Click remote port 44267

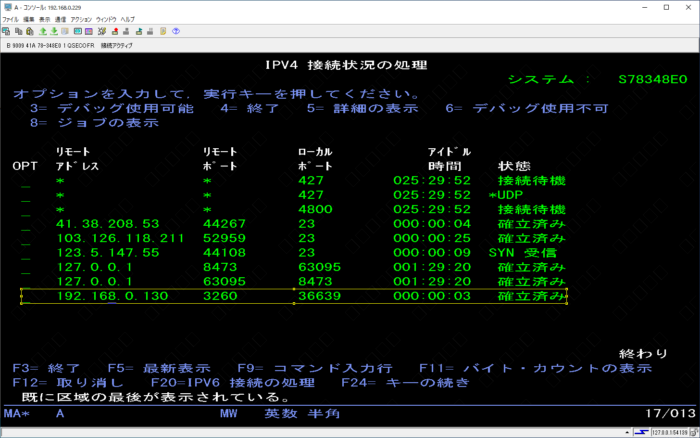[224, 224]
